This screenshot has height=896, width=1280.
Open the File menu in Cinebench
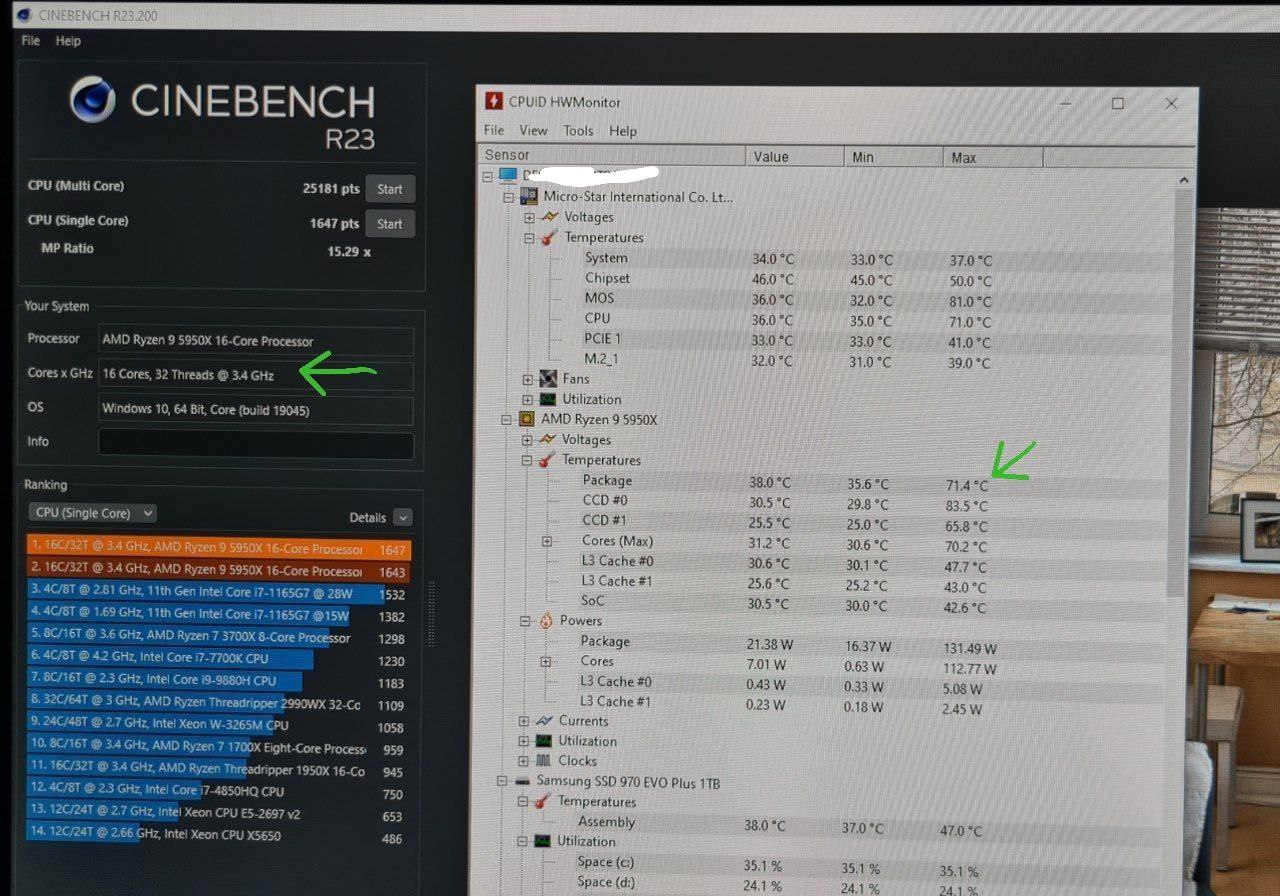[x=31, y=41]
